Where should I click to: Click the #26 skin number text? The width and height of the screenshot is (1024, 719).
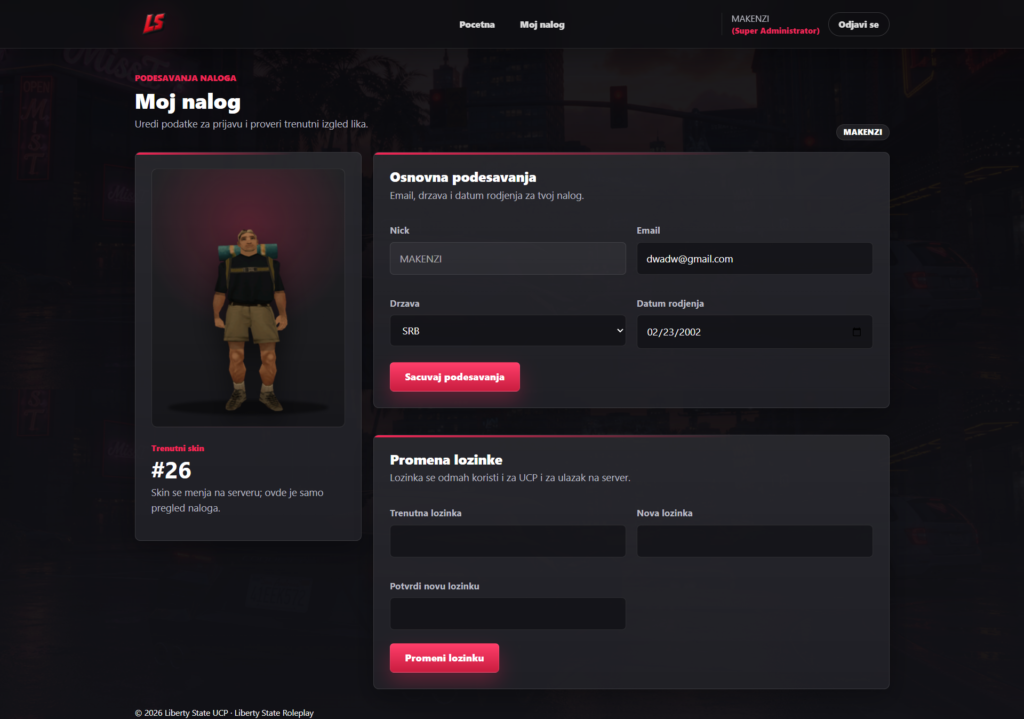pos(171,470)
